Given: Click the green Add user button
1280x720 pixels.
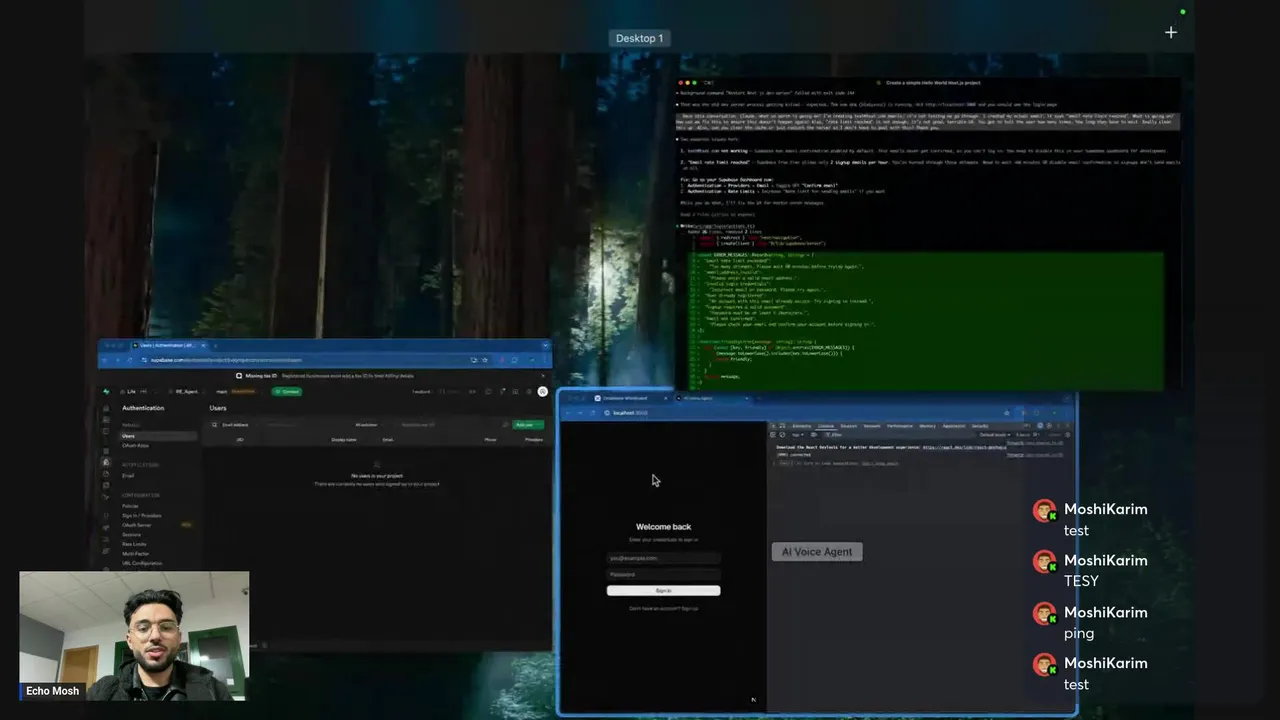Looking at the screenshot, I should coord(528,425).
